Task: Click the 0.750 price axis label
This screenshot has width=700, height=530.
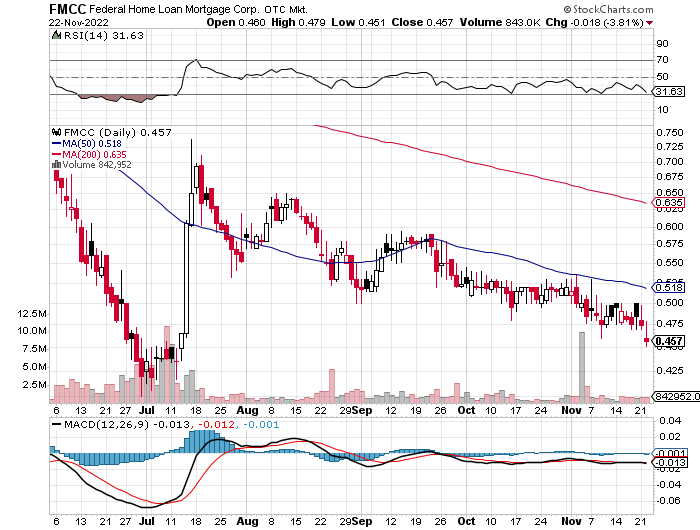Action: (x=670, y=133)
